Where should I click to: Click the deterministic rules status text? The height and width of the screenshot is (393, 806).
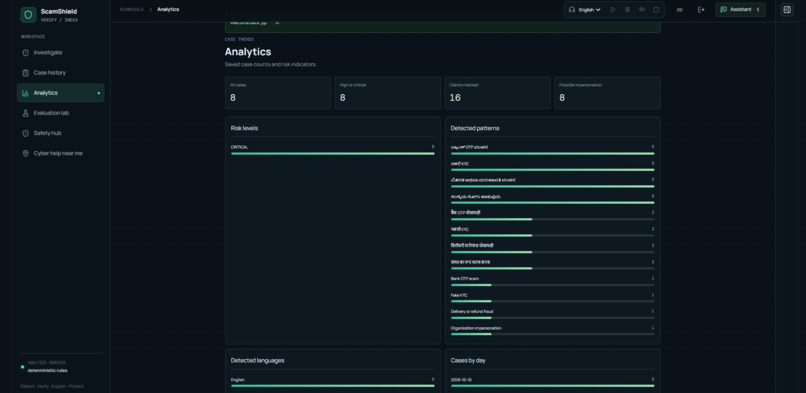click(47, 370)
